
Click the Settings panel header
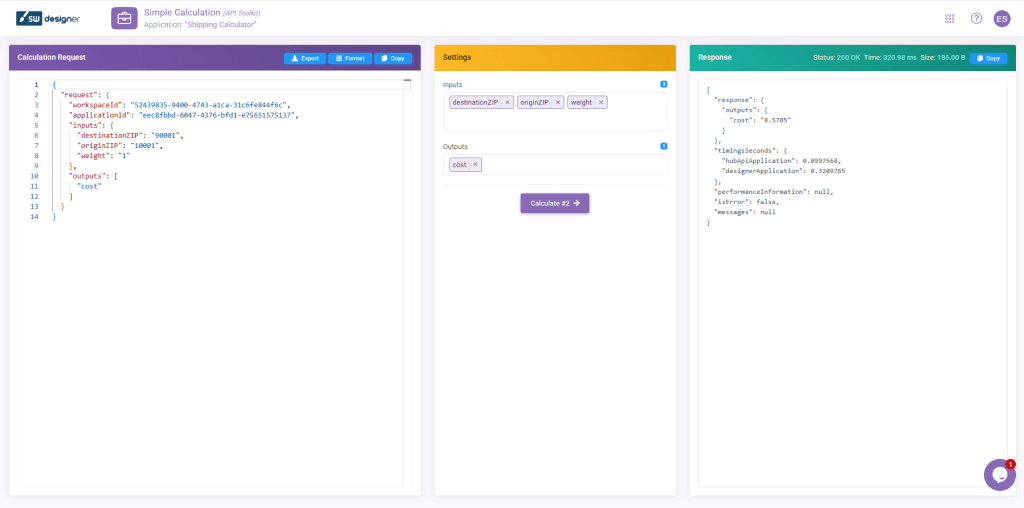(x=555, y=57)
